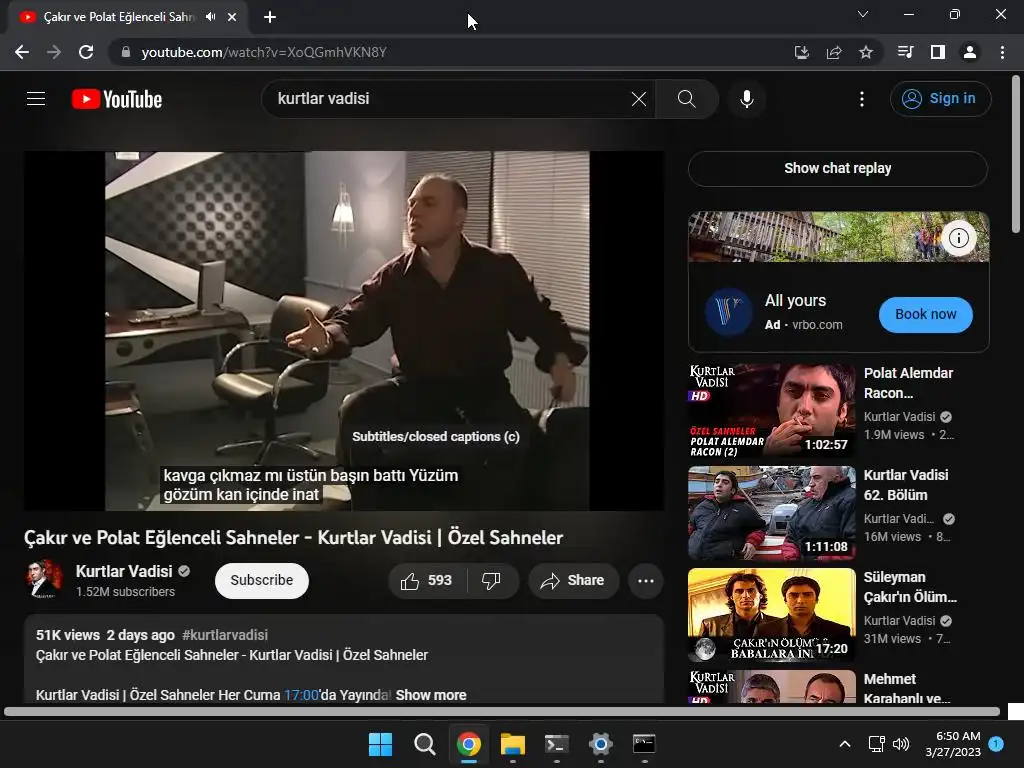1024x768 pixels.
Task: Like the video with thumbs up
Action: point(426,581)
